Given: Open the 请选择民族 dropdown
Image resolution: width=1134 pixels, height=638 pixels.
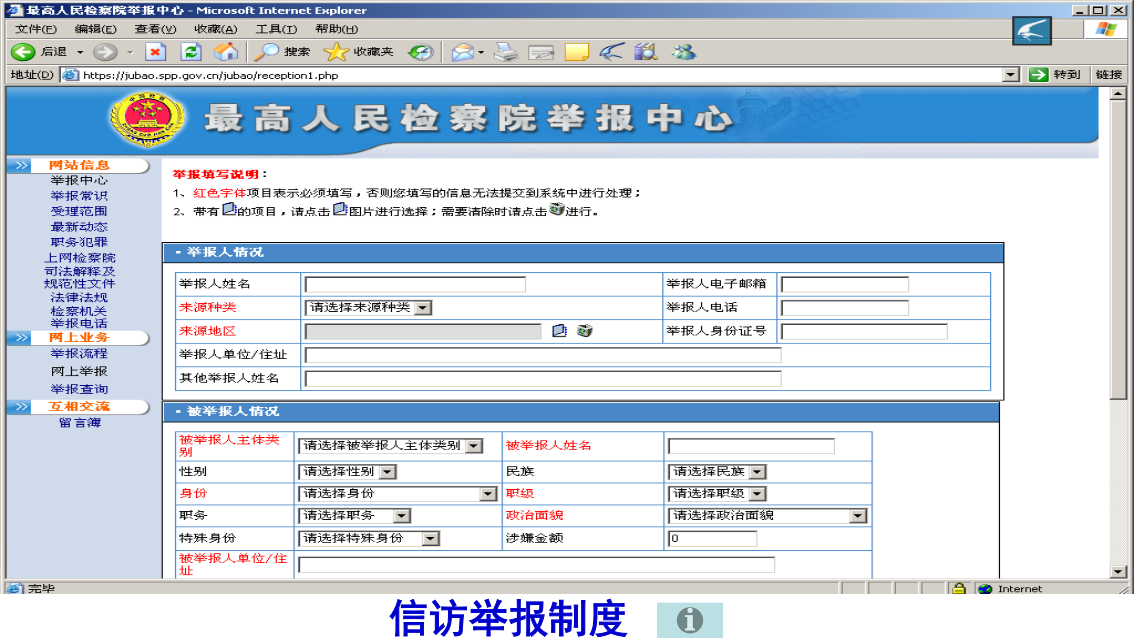Looking at the screenshot, I should click(757, 472).
